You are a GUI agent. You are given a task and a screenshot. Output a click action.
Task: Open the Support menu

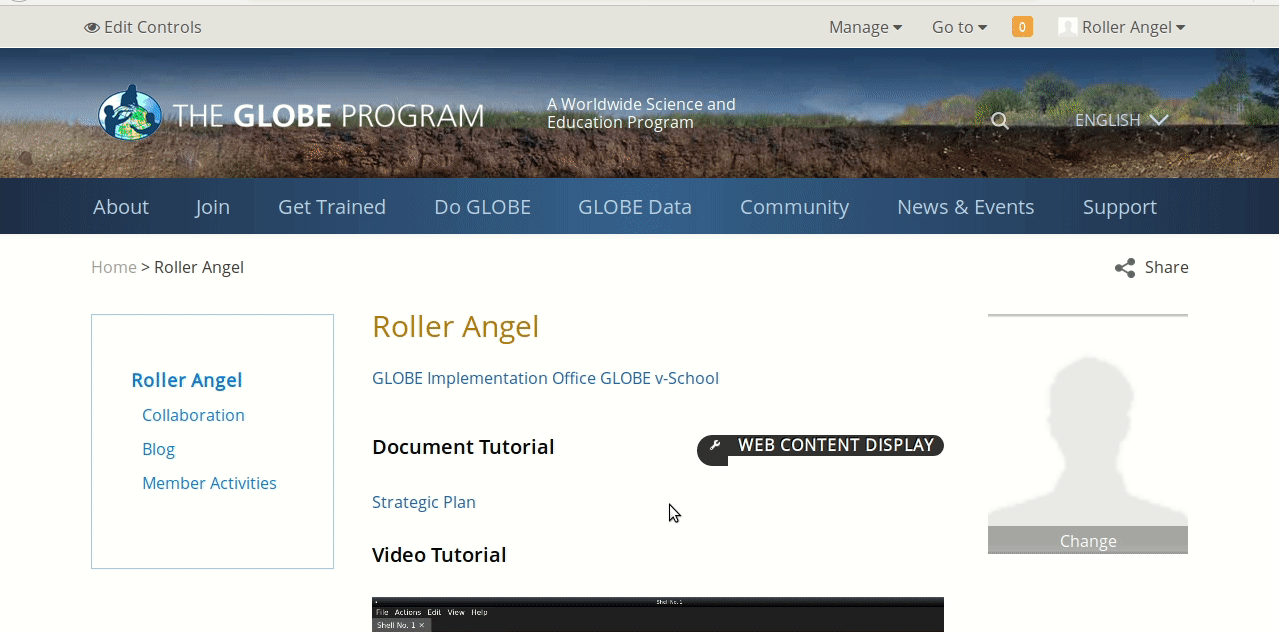pos(1119,207)
